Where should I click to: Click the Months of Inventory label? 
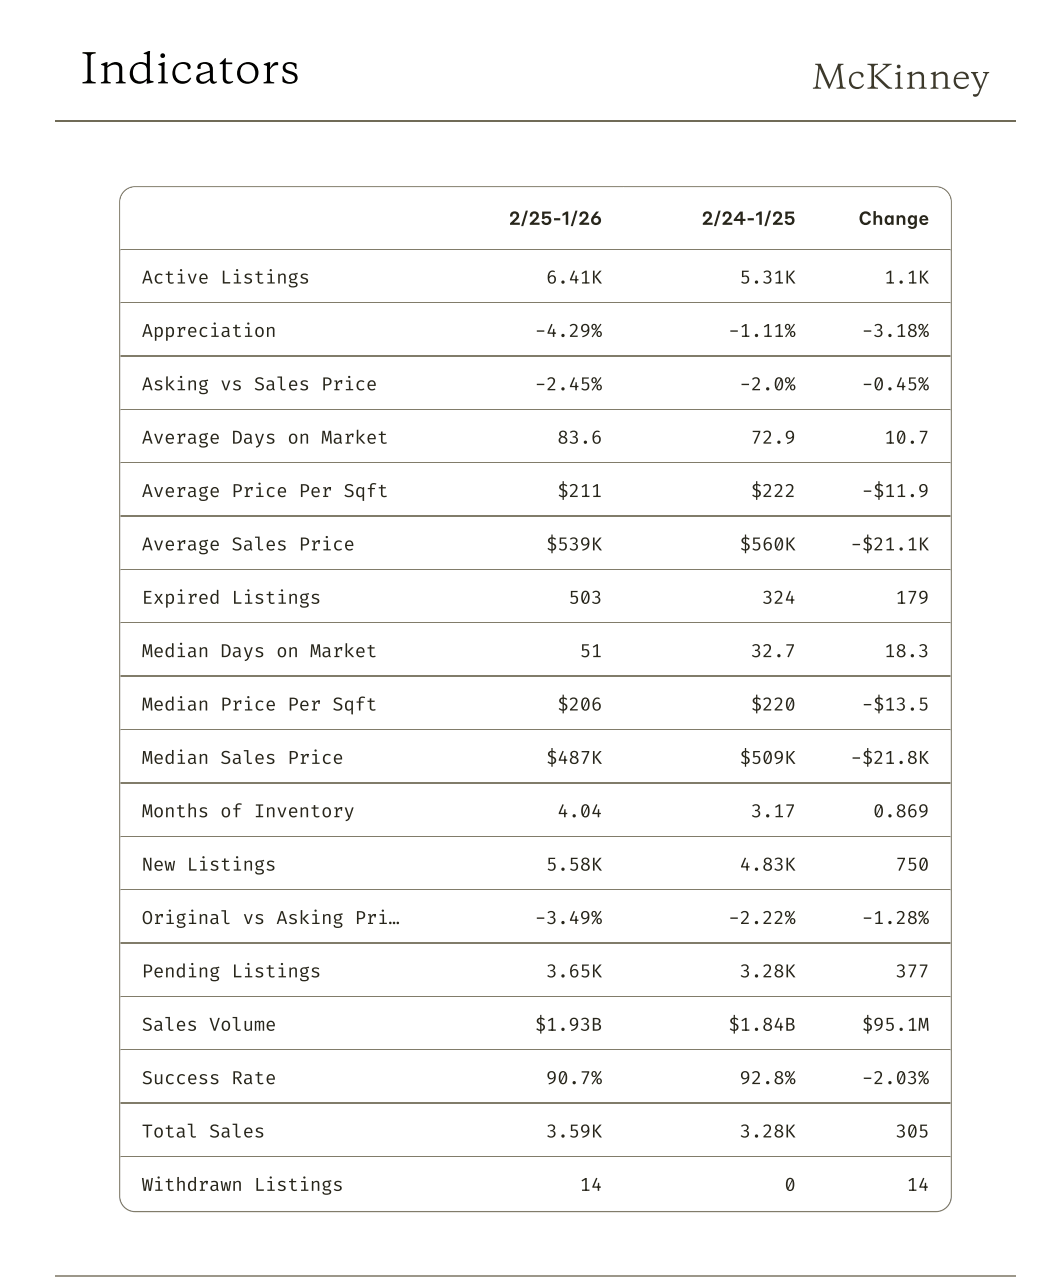point(248,811)
